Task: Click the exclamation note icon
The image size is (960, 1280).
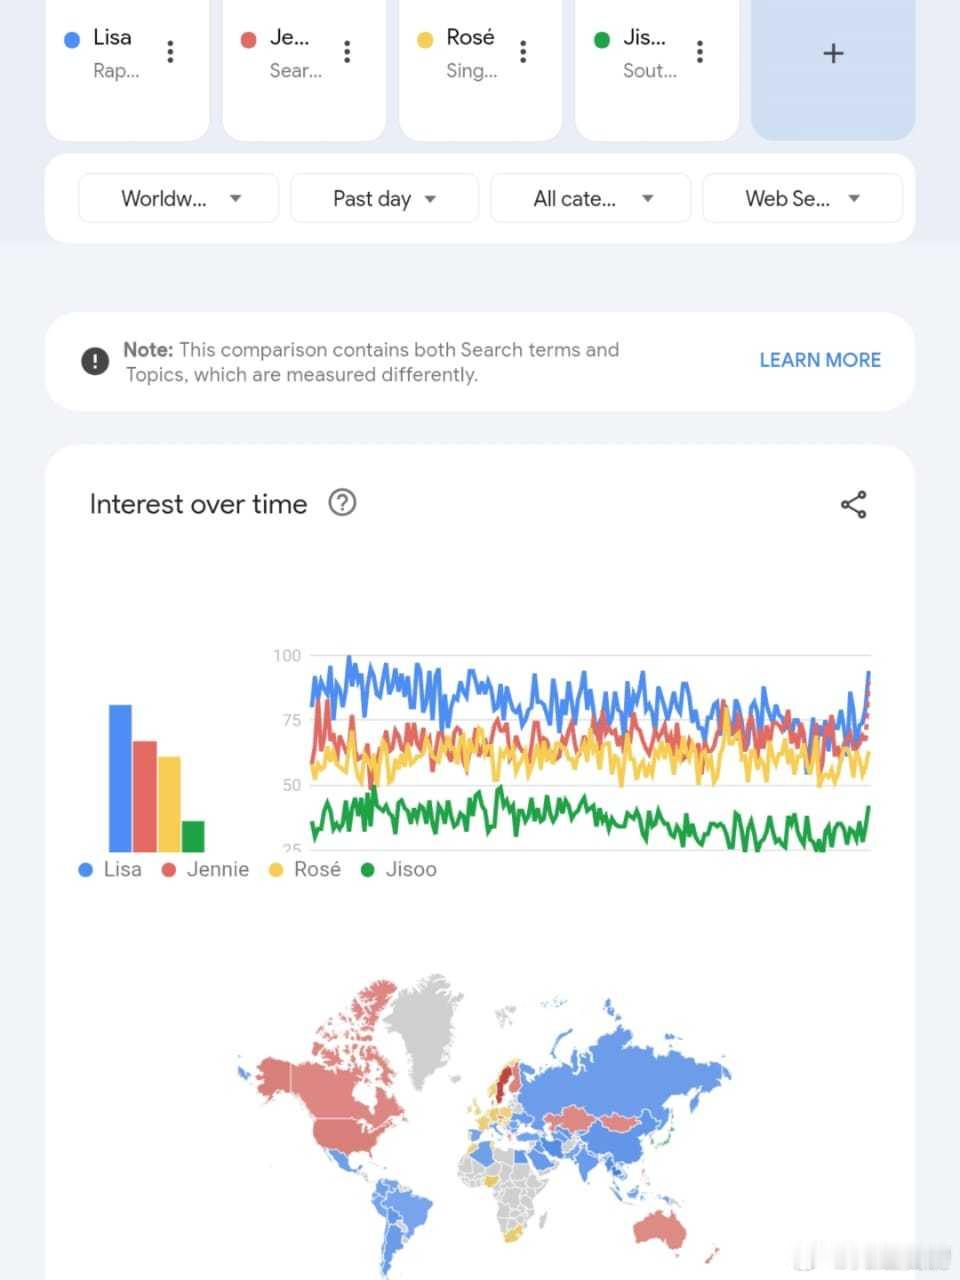Action: pos(95,361)
